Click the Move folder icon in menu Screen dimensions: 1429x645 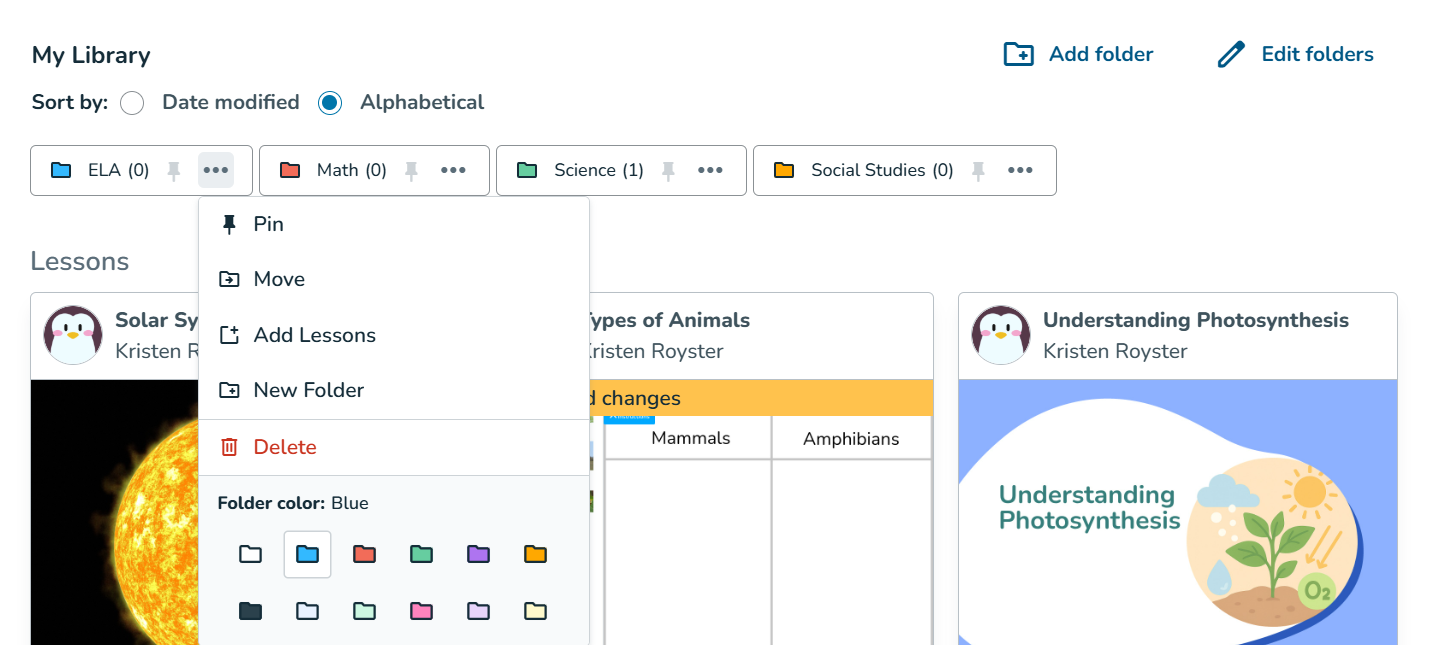pyautogui.click(x=229, y=279)
